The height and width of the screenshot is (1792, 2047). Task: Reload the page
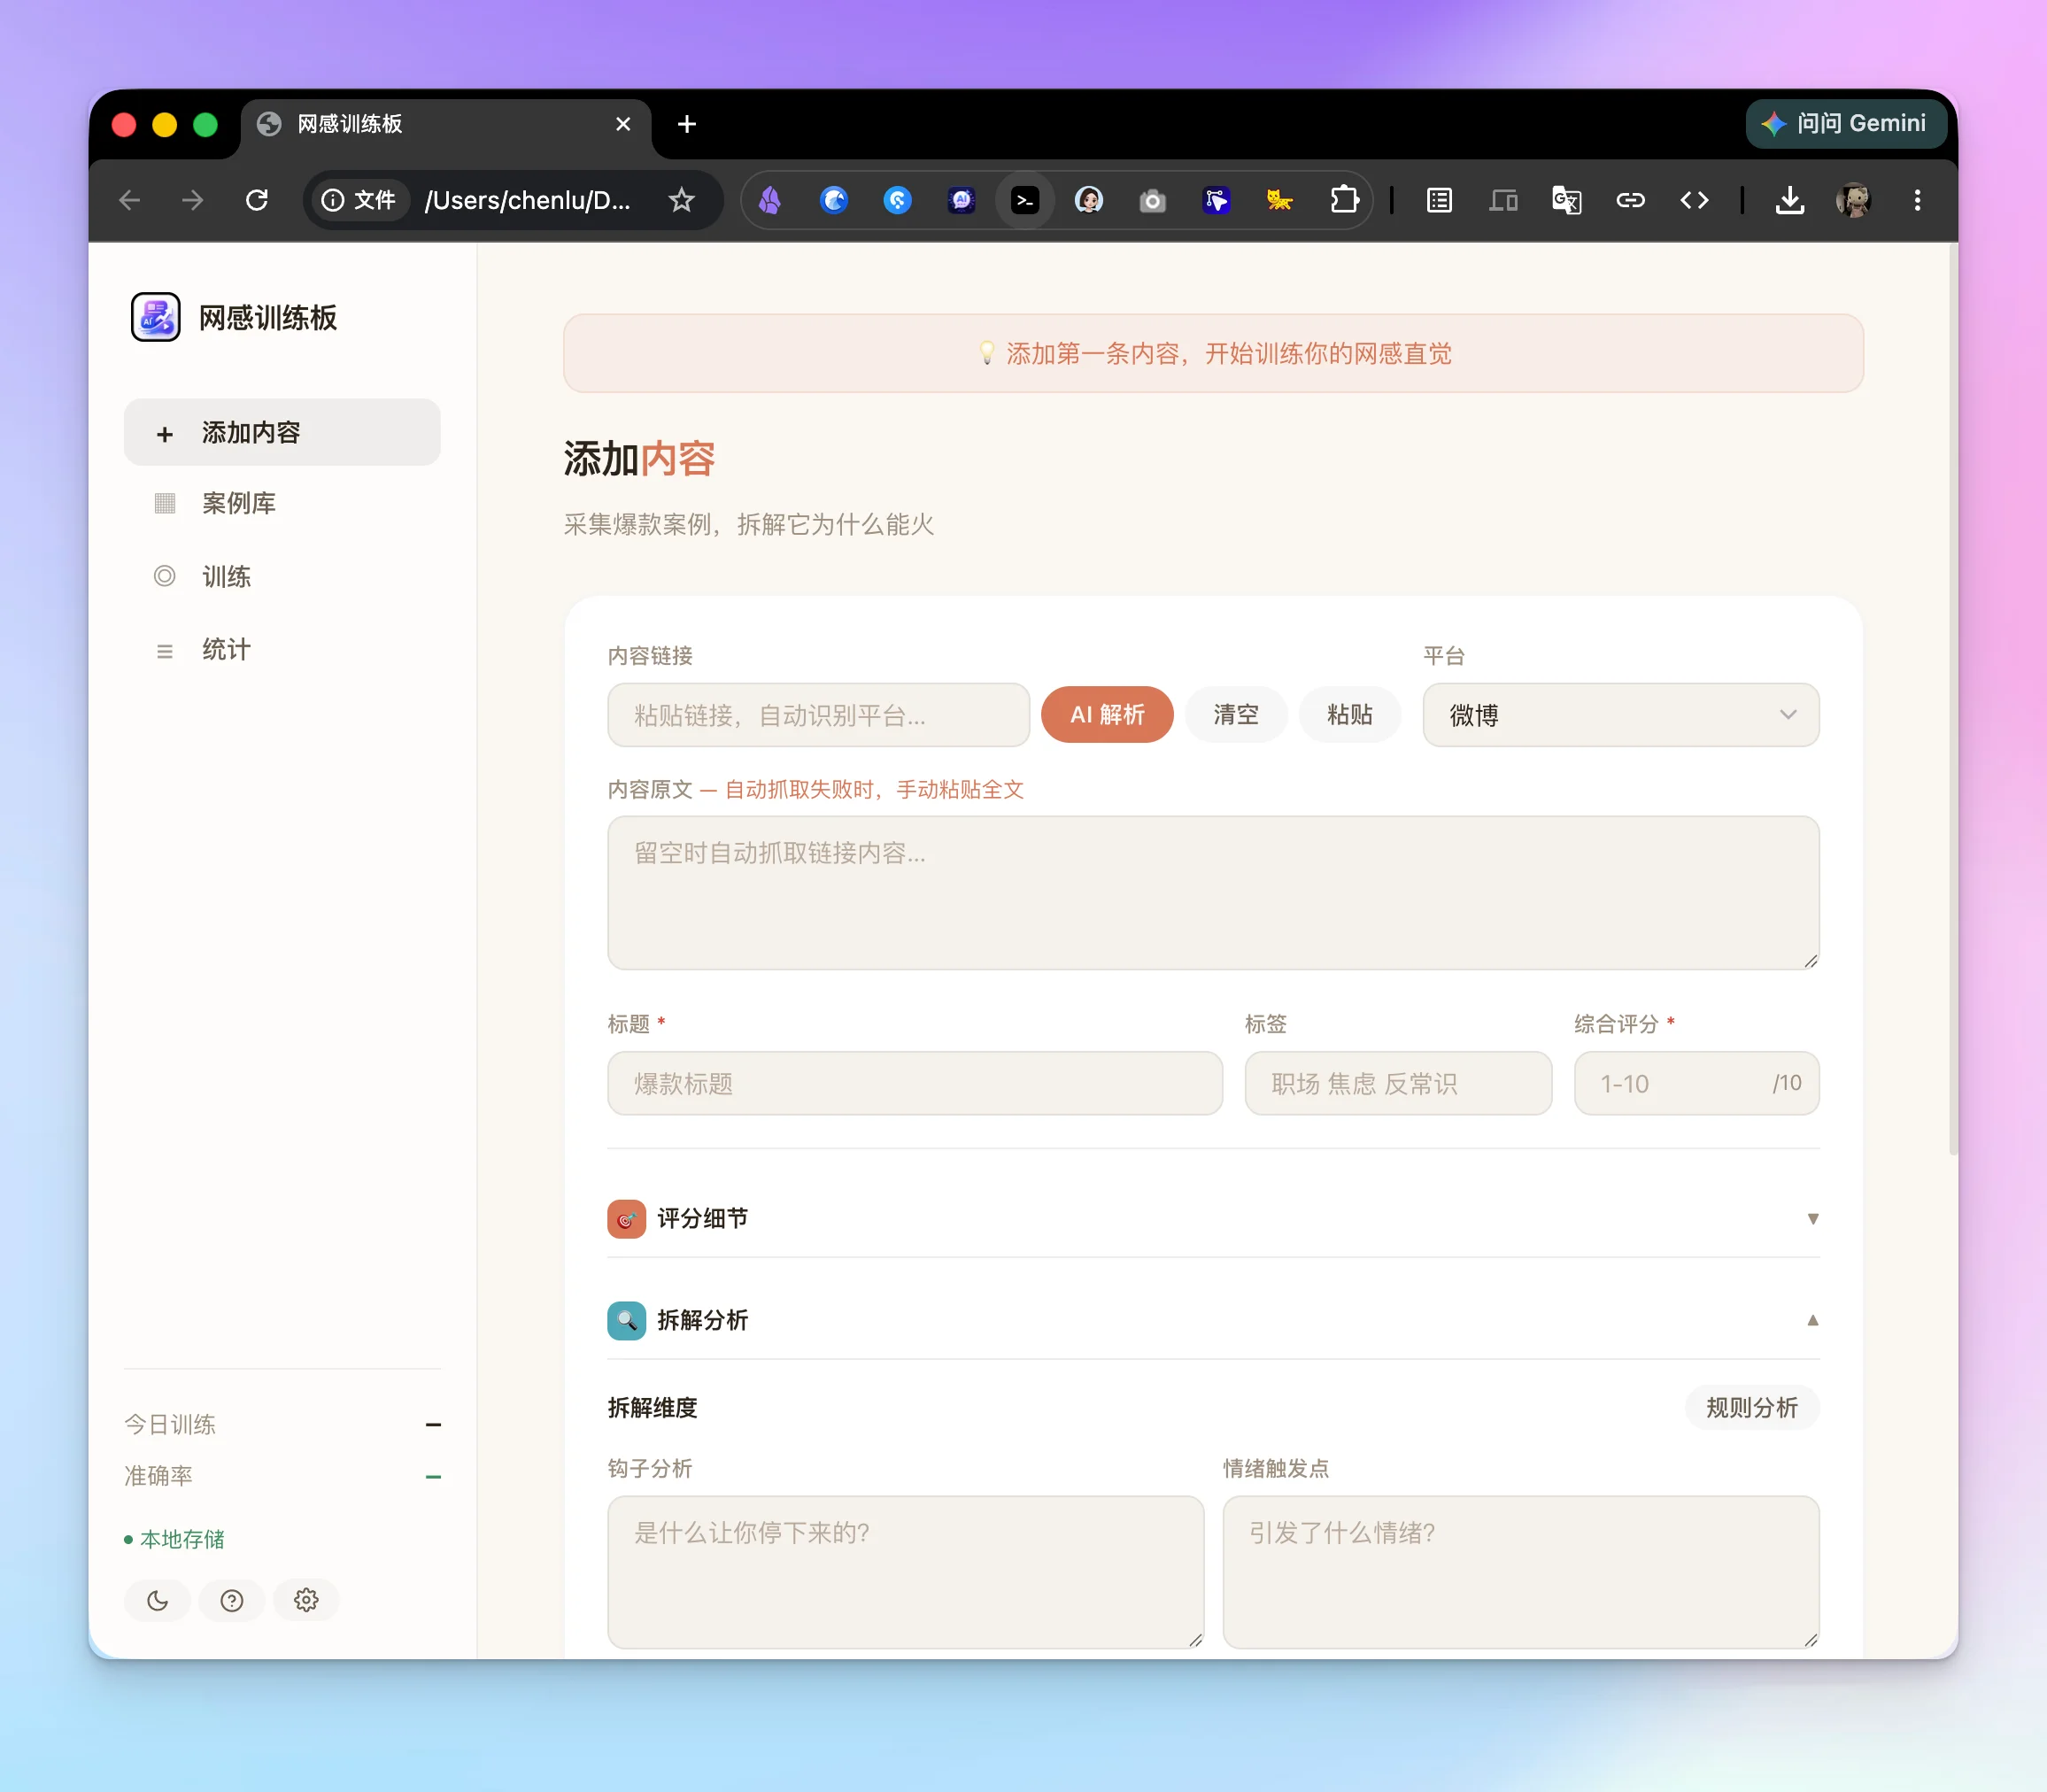[257, 200]
